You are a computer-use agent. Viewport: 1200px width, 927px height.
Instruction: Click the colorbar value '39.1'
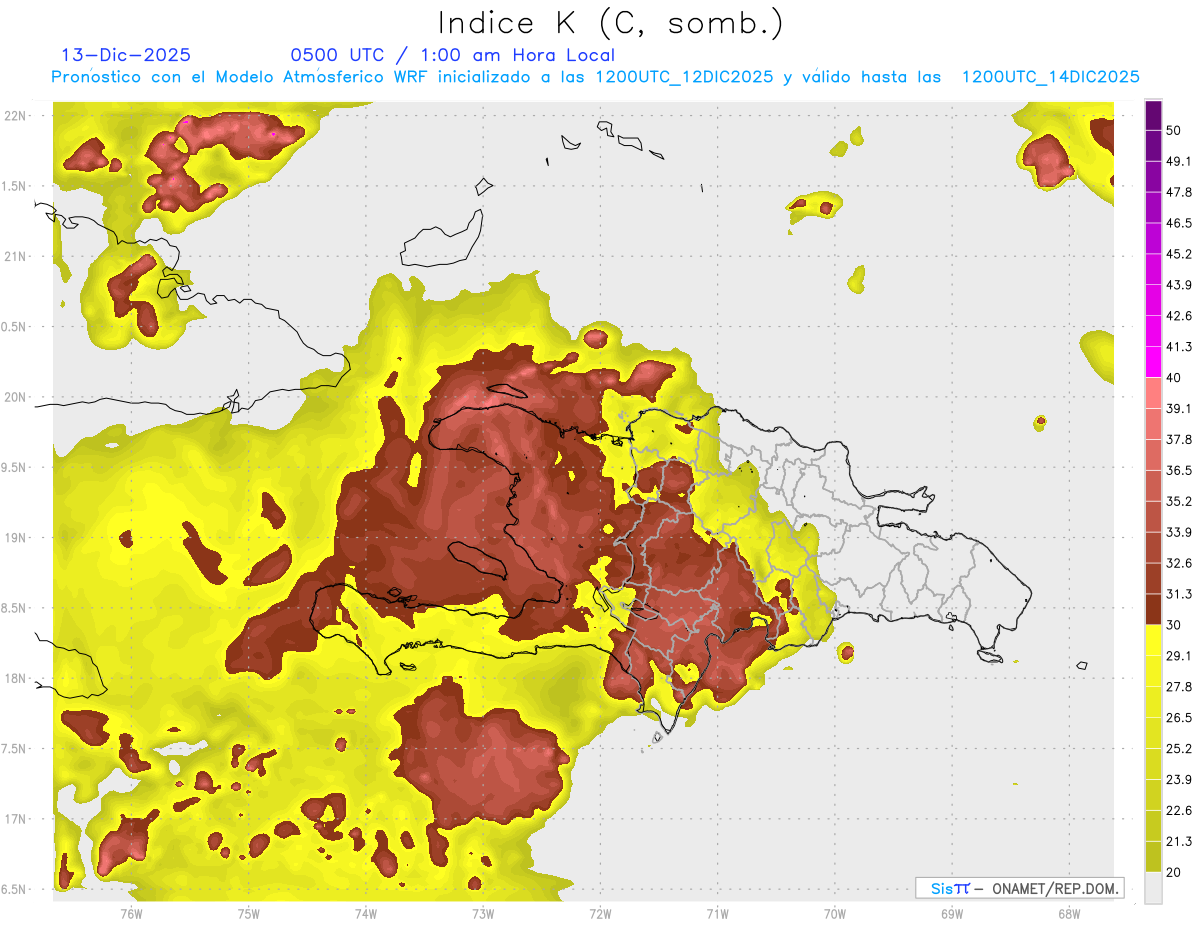tap(1179, 409)
